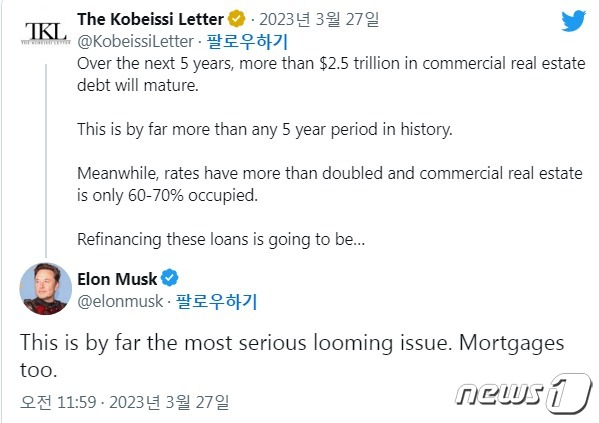The height and width of the screenshot is (423, 599).
Task: Open the TKL profile avatar
Action: pyautogui.click(x=46, y=34)
